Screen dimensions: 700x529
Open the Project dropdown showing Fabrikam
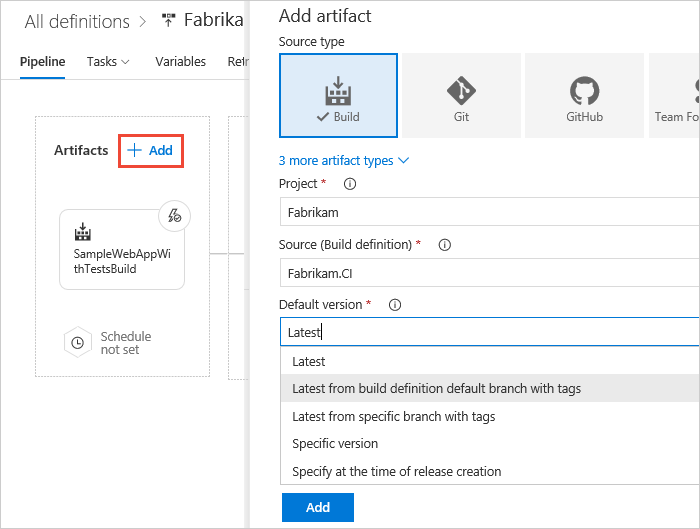pos(490,212)
